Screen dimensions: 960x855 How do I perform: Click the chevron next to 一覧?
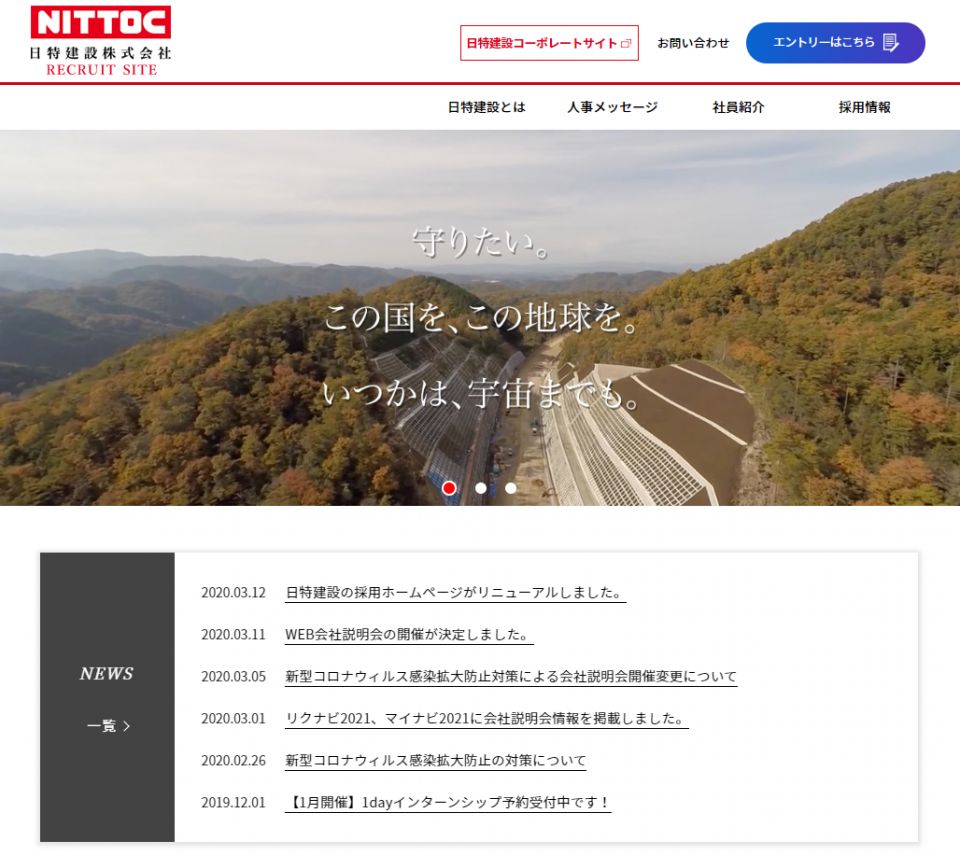(127, 726)
